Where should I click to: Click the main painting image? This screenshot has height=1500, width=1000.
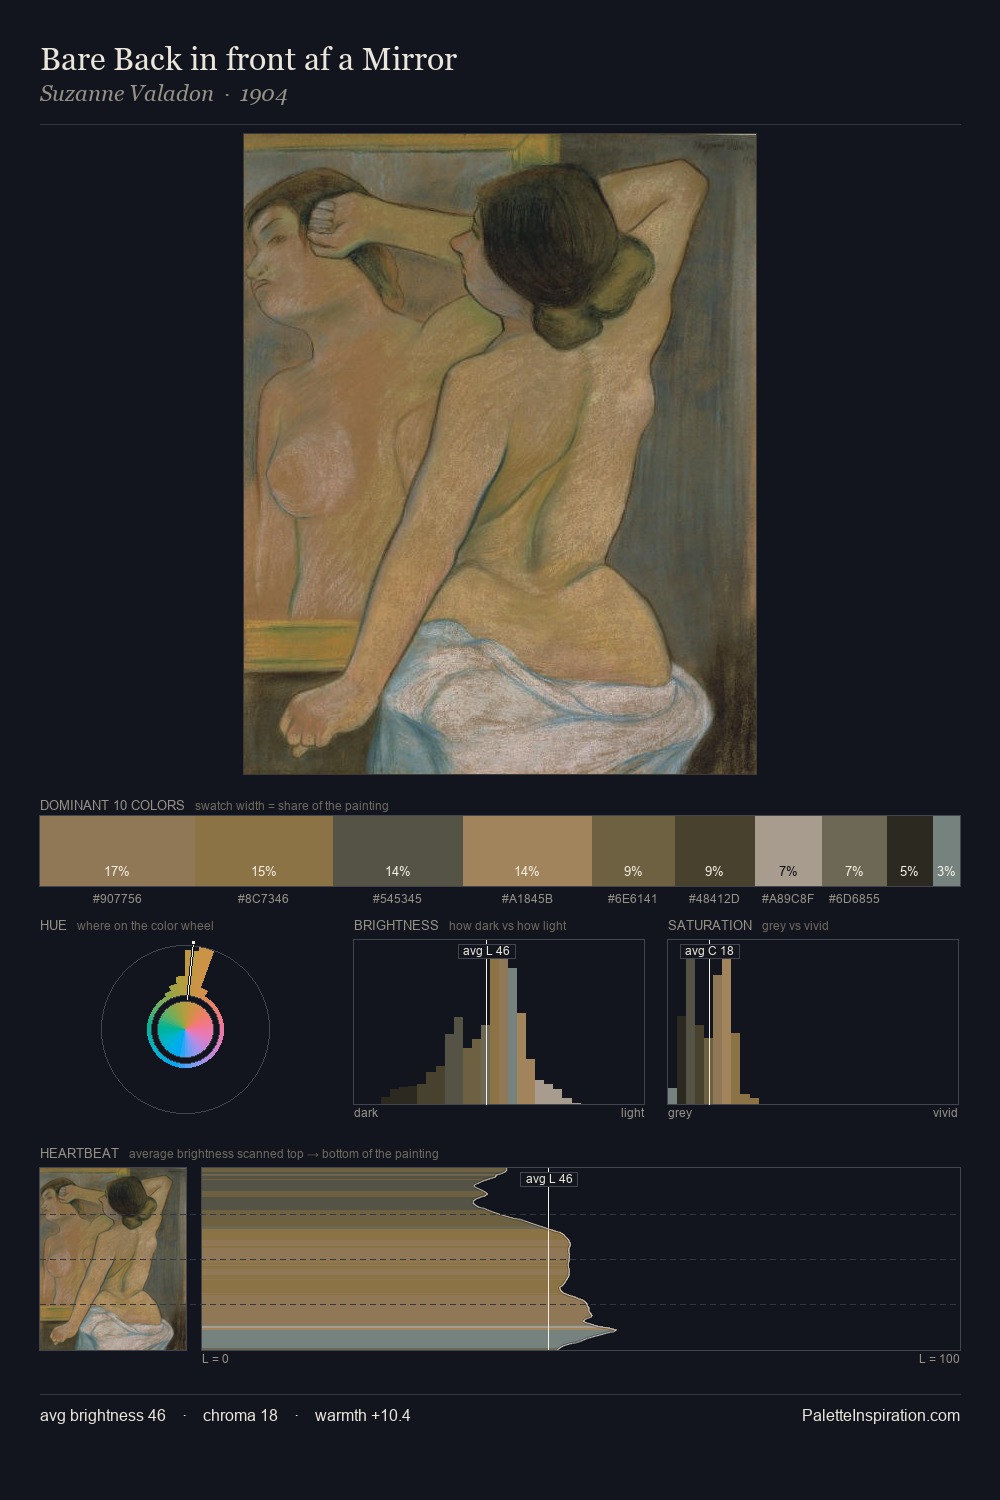500,454
